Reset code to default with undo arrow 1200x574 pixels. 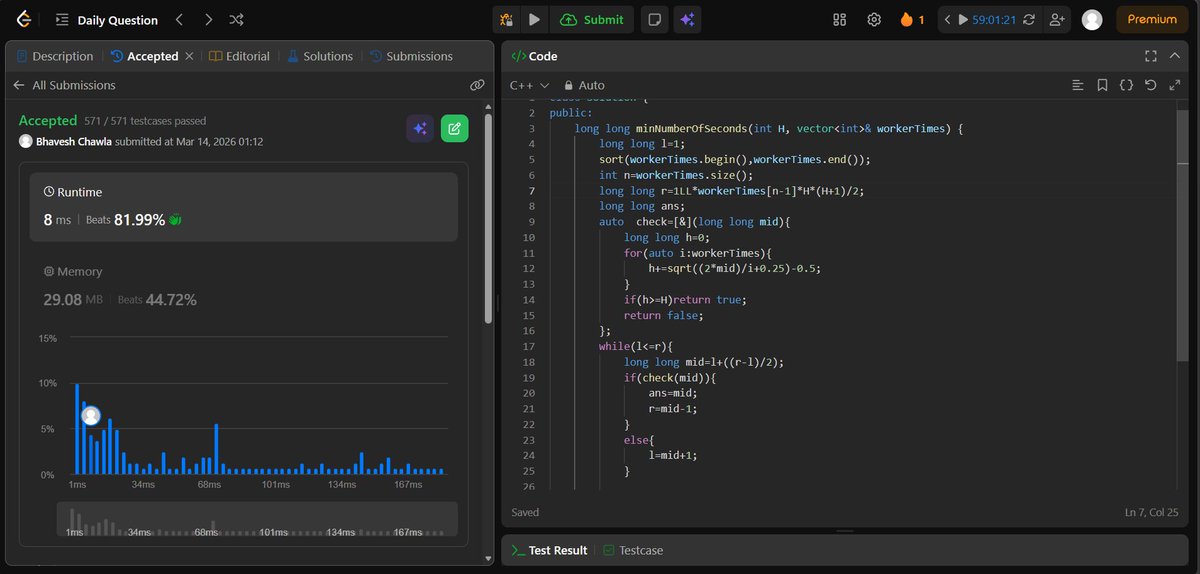tap(1150, 85)
